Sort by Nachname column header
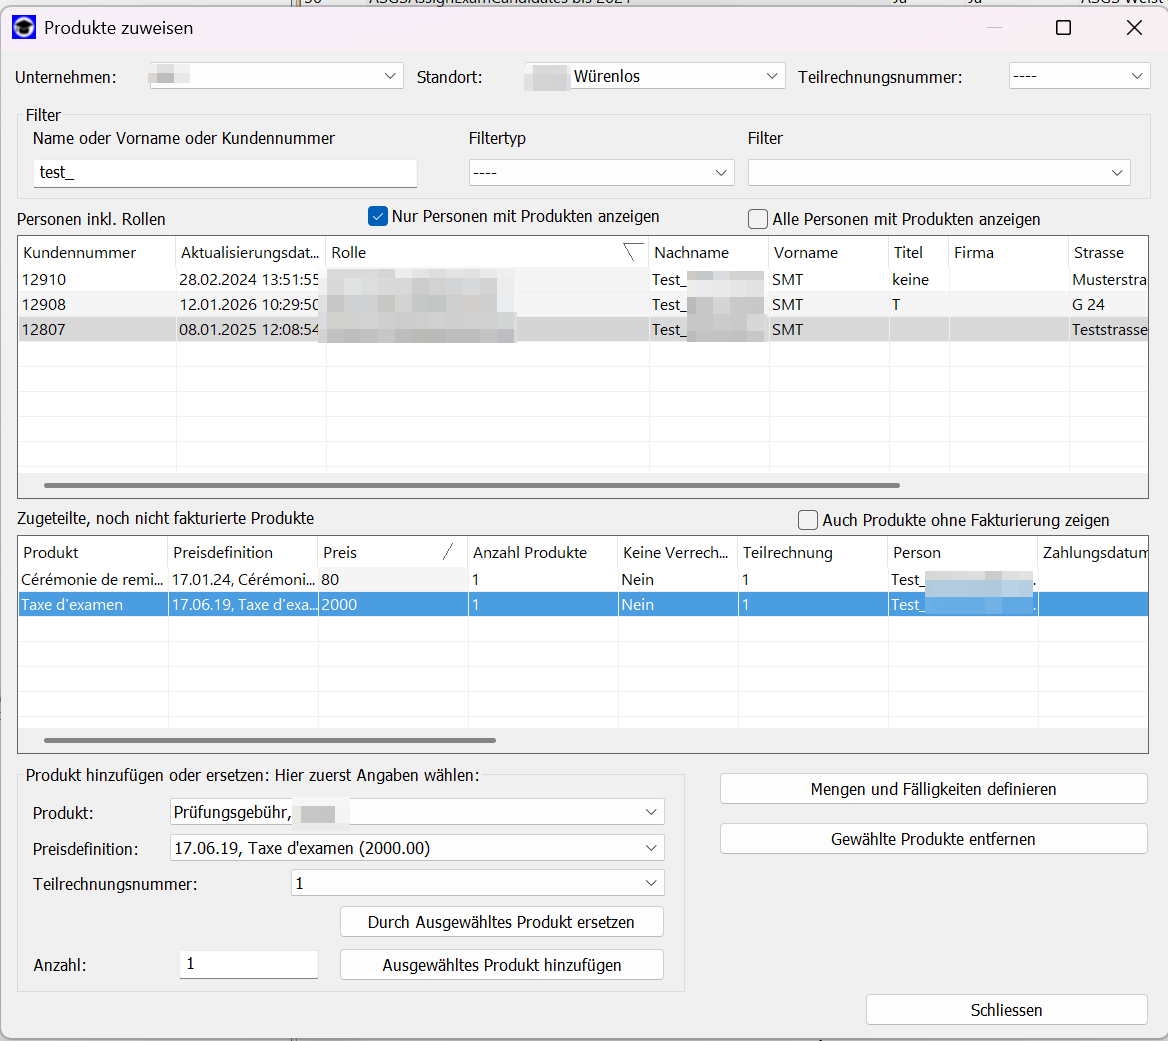This screenshot has height=1041, width=1168. pyautogui.click(x=708, y=252)
